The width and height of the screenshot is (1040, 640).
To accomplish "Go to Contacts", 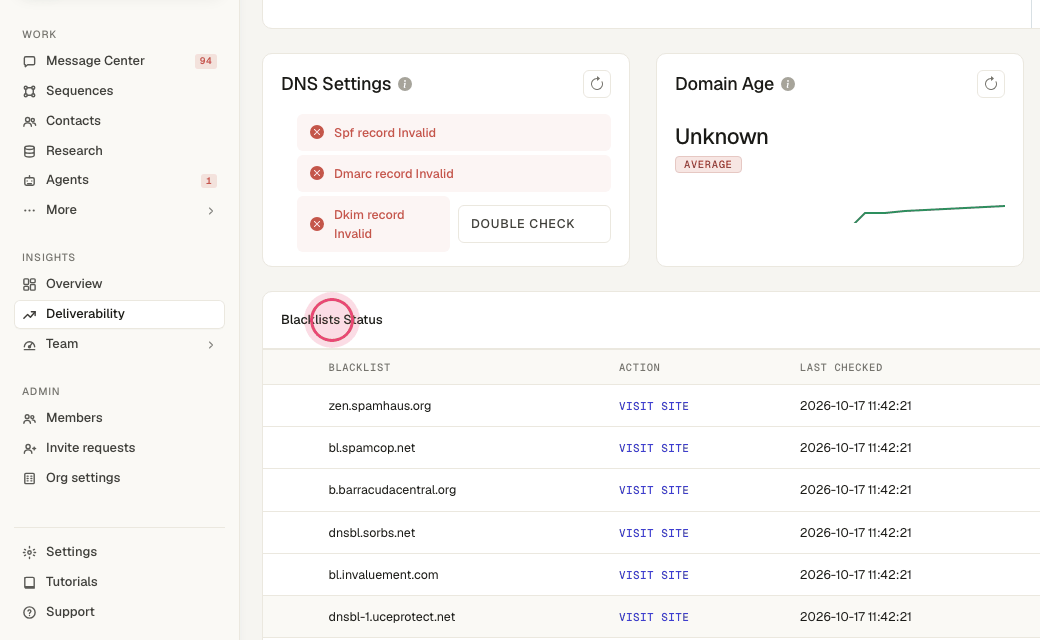I will click(119, 121).
